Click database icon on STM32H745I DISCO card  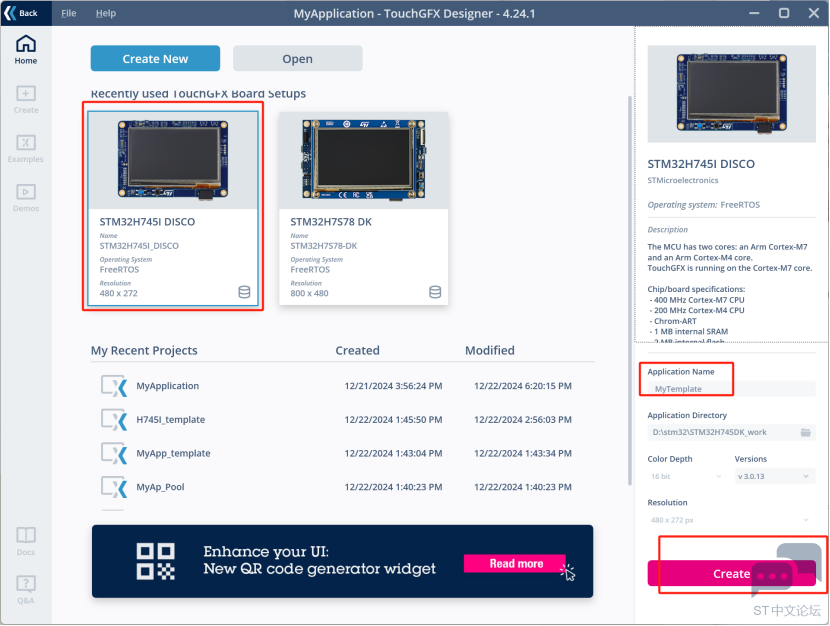pyautogui.click(x=244, y=292)
